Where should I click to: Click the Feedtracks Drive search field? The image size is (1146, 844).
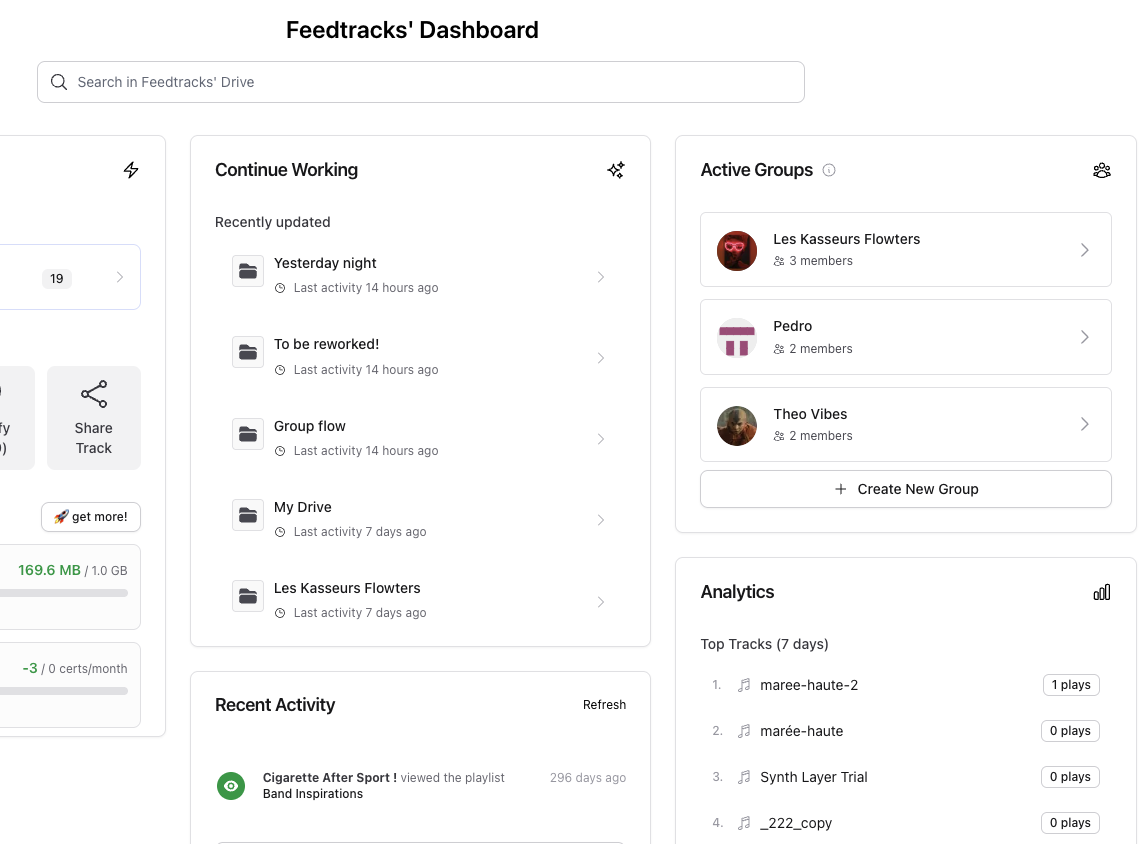[x=420, y=82]
